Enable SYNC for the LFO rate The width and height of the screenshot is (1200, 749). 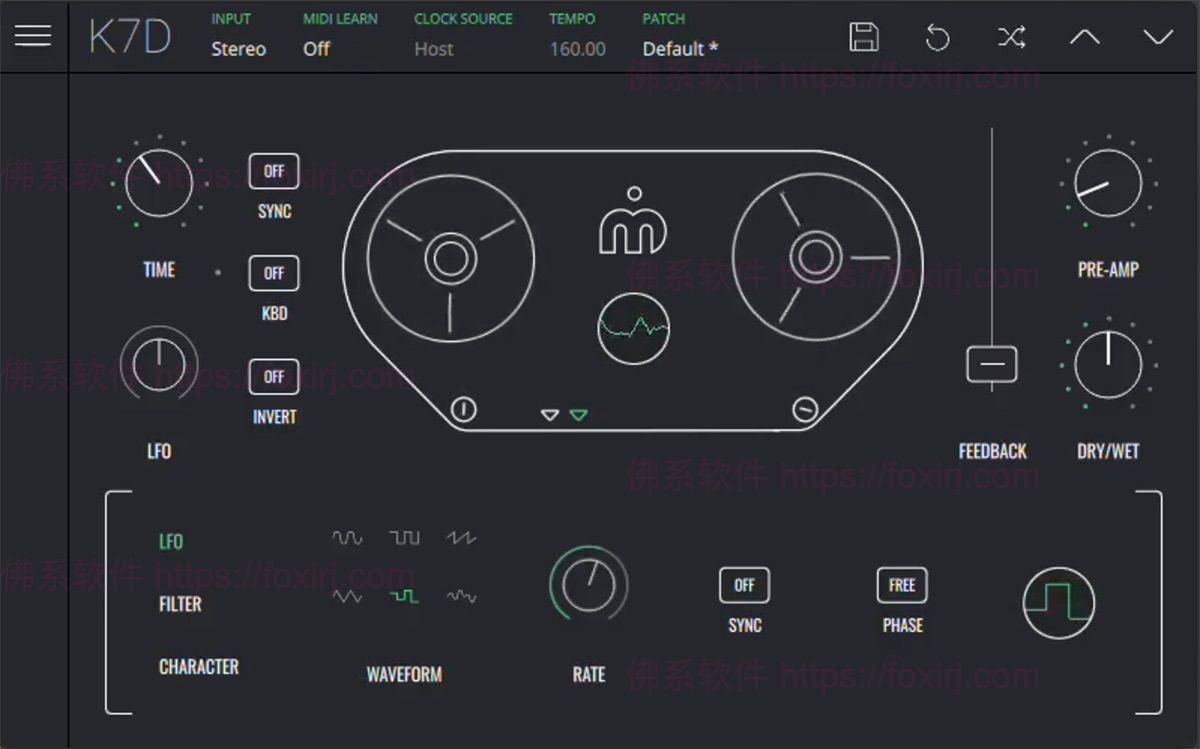[743, 585]
